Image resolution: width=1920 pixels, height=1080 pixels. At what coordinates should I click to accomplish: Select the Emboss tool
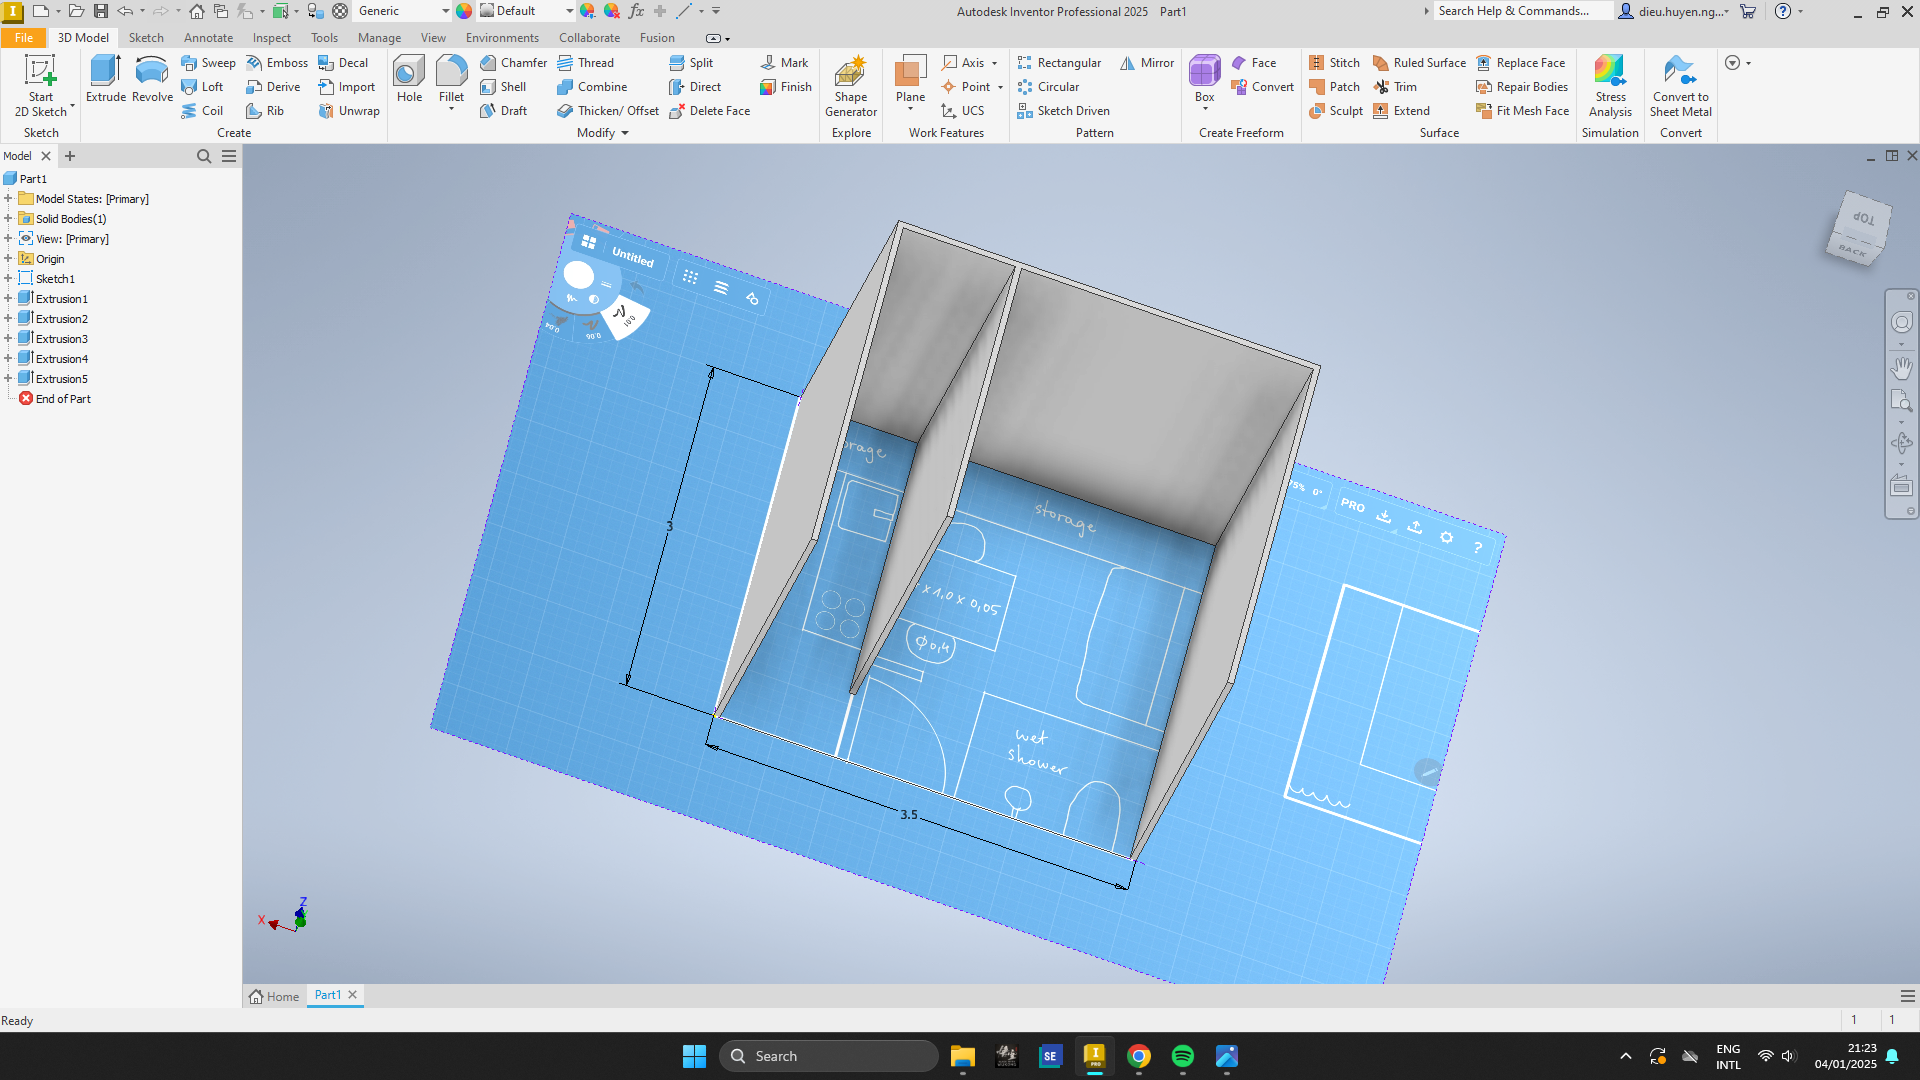(277, 62)
